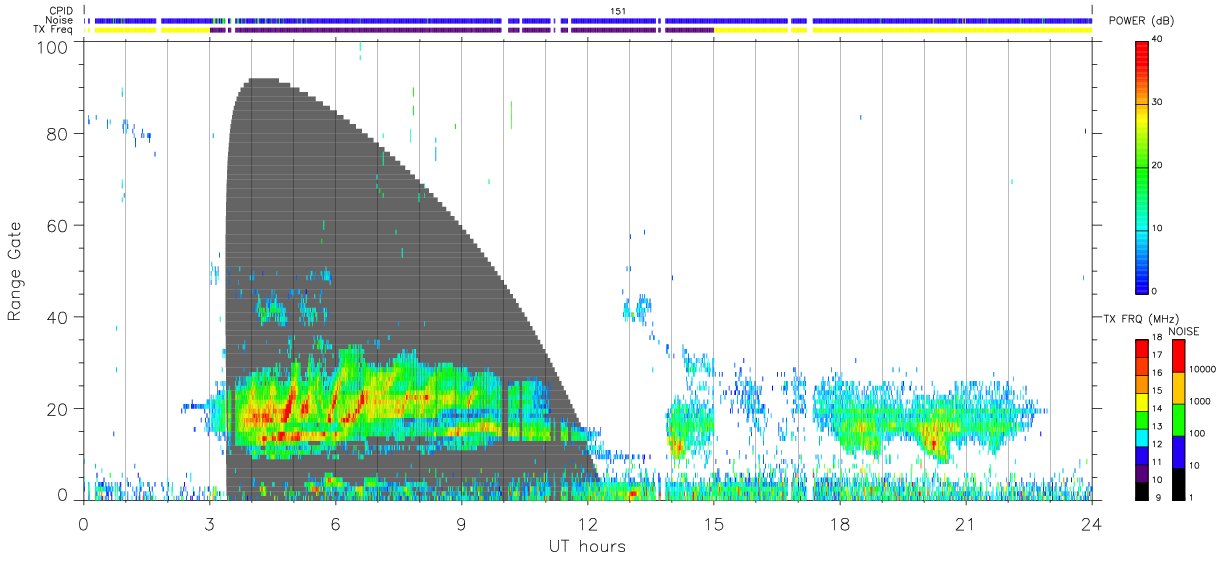Viewport: 1228px width, 567px height.
Task: Click UT hours tick label '15'
Action: pos(713,523)
